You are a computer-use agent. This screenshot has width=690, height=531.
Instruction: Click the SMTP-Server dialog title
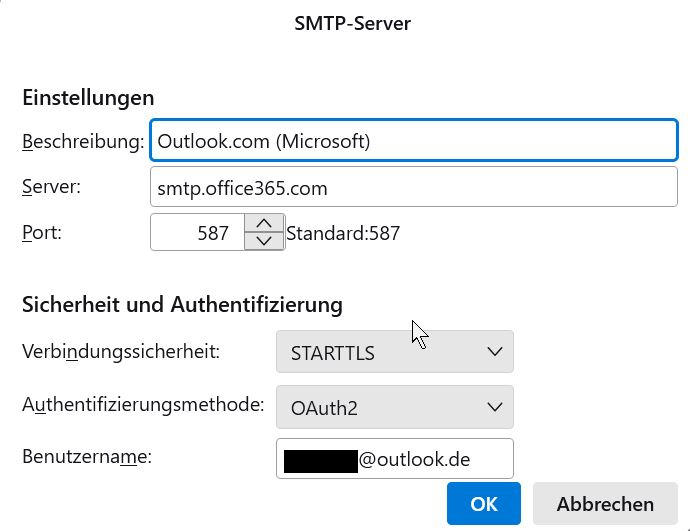point(352,23)
